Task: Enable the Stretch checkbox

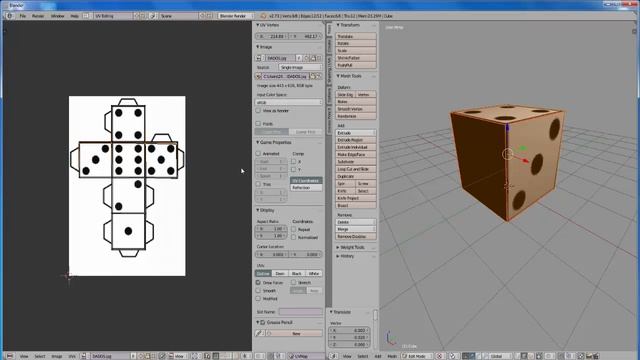Action: tap(293, 282)
